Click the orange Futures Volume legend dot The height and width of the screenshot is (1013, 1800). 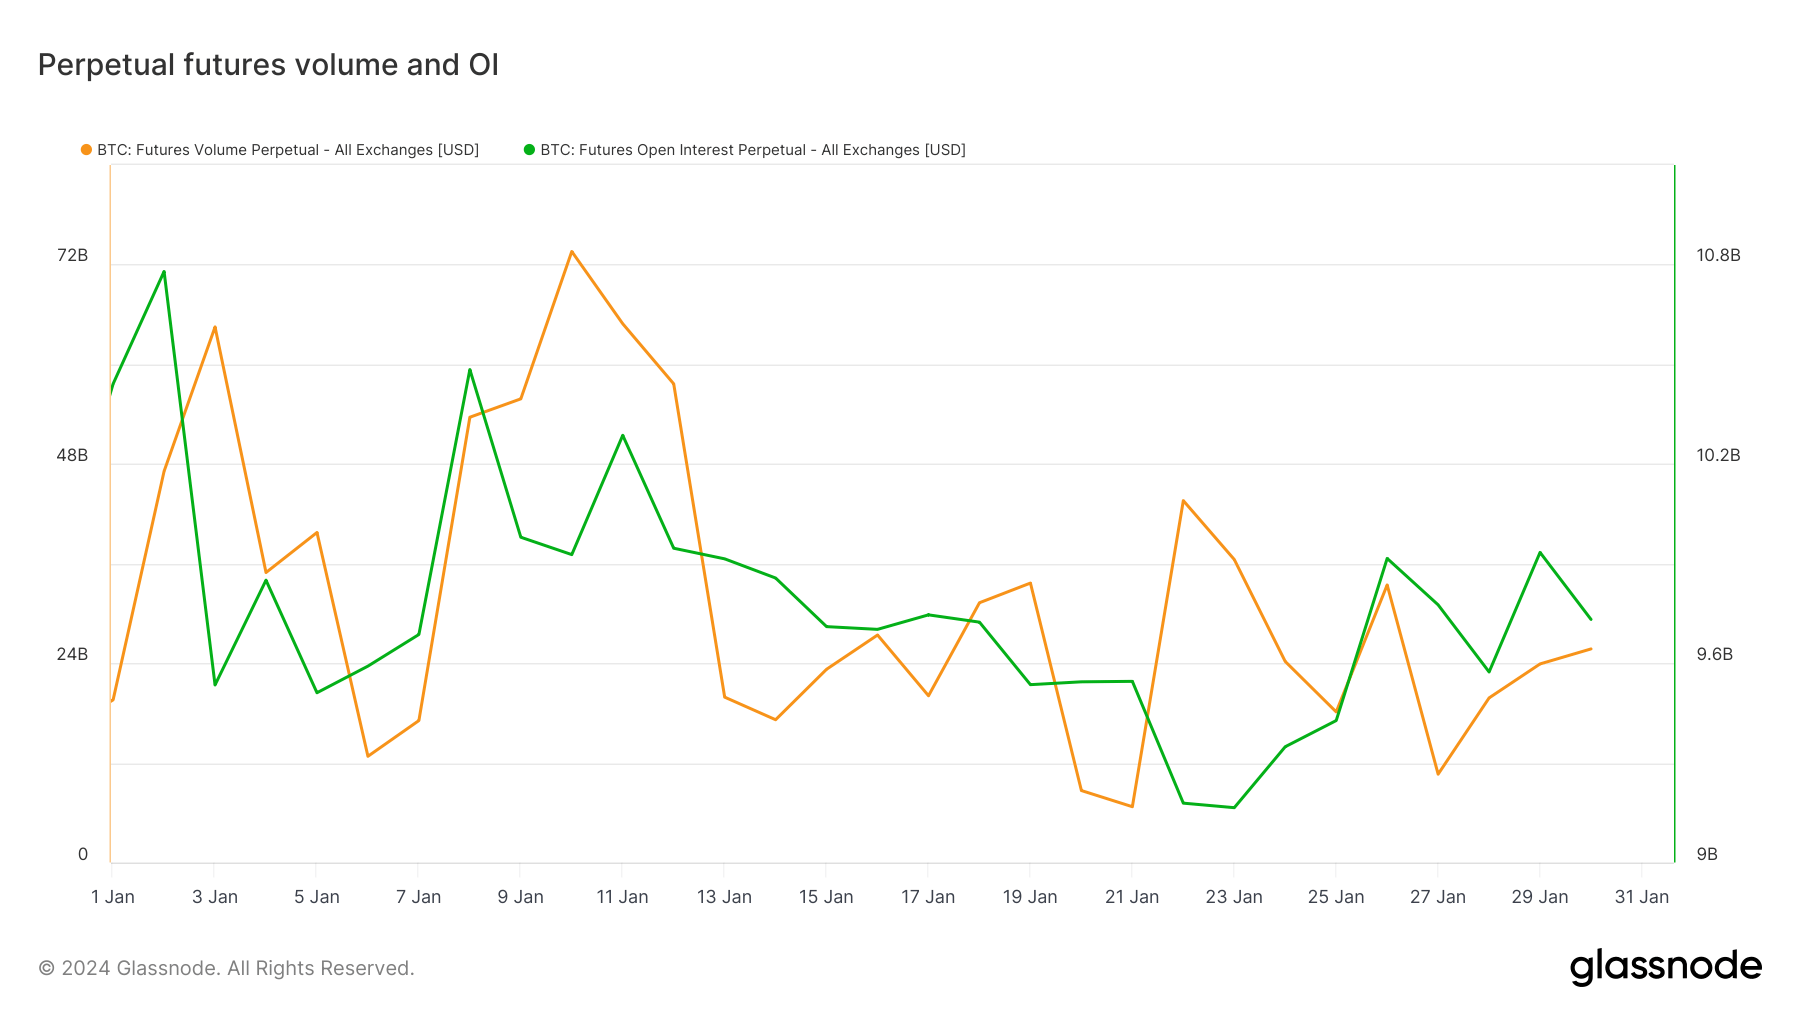(86, 150)
